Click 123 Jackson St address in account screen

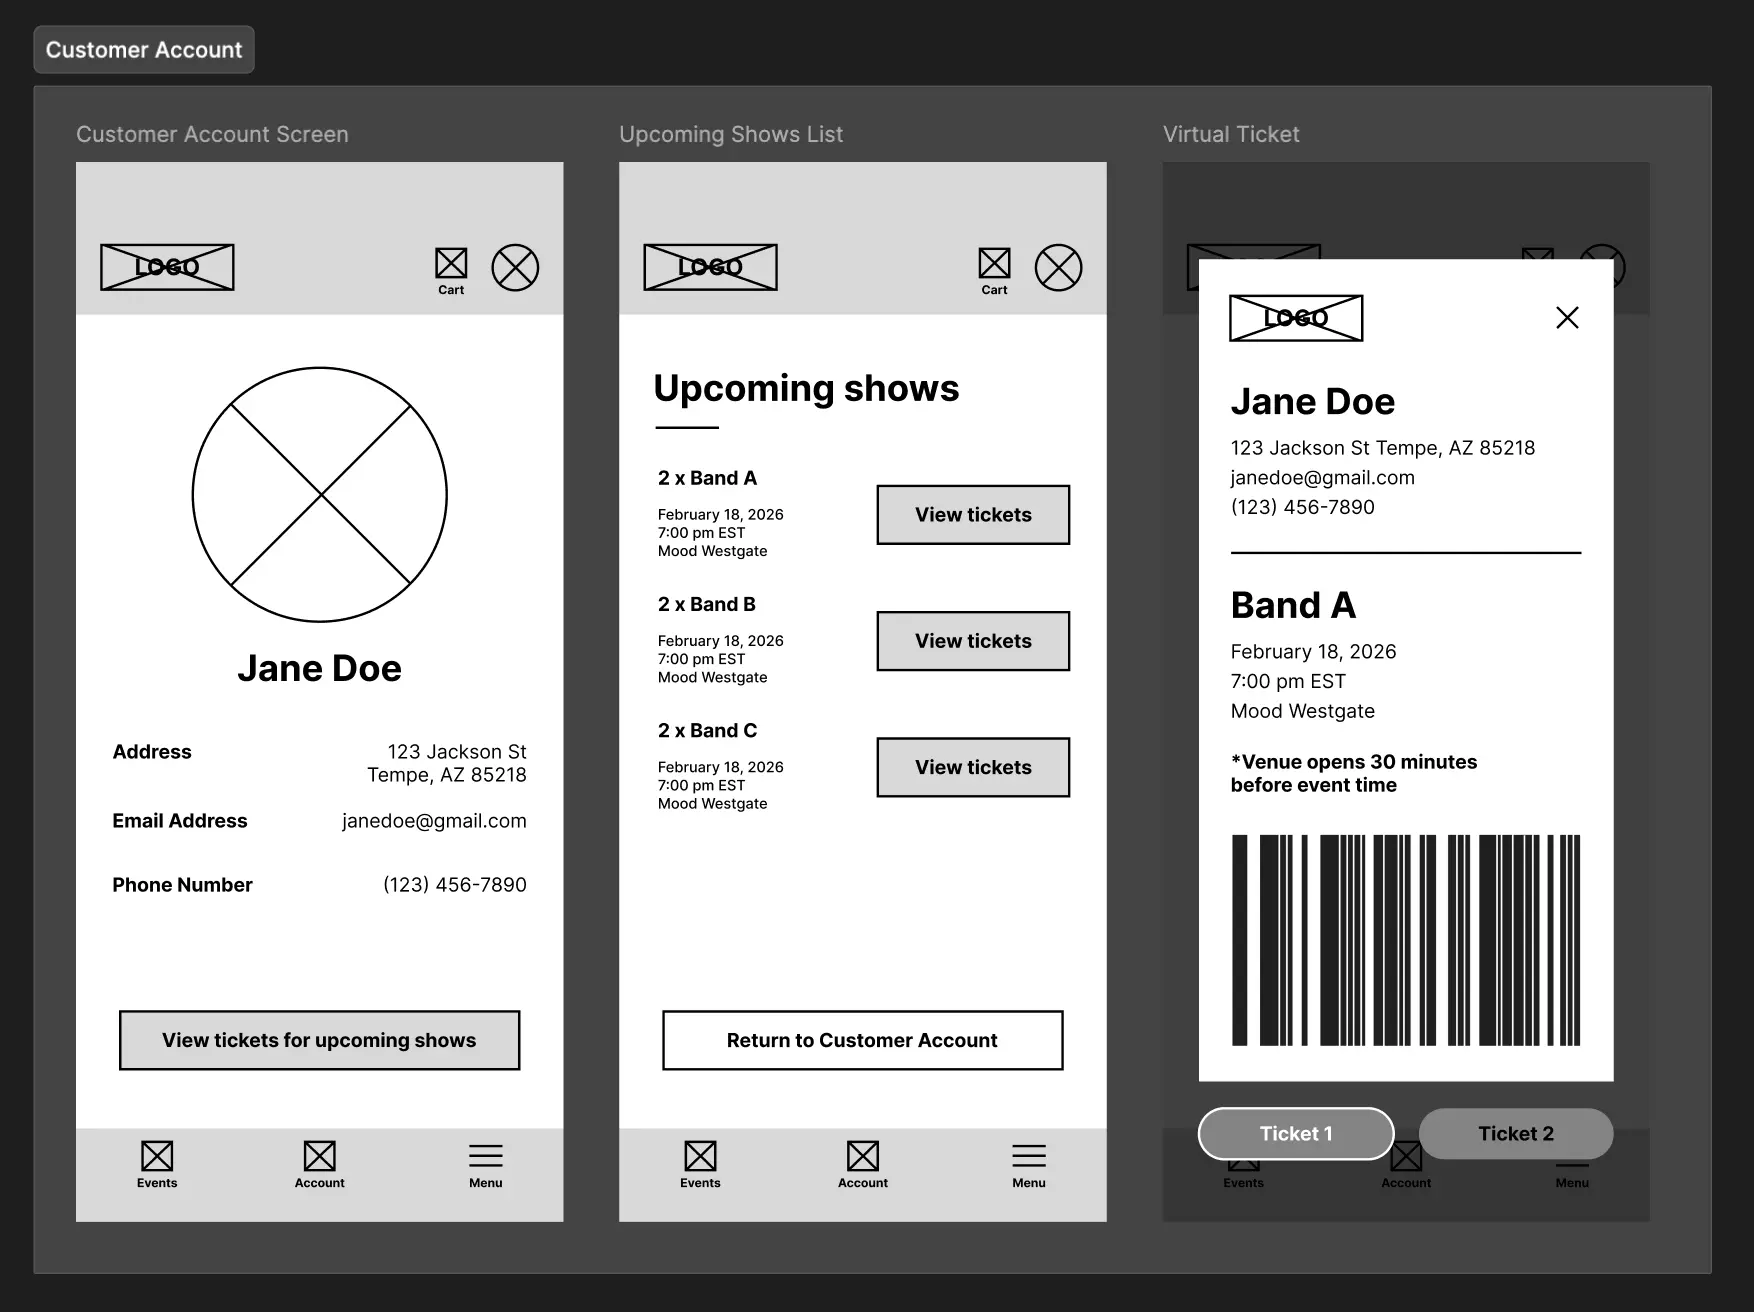tap(447, 763)
